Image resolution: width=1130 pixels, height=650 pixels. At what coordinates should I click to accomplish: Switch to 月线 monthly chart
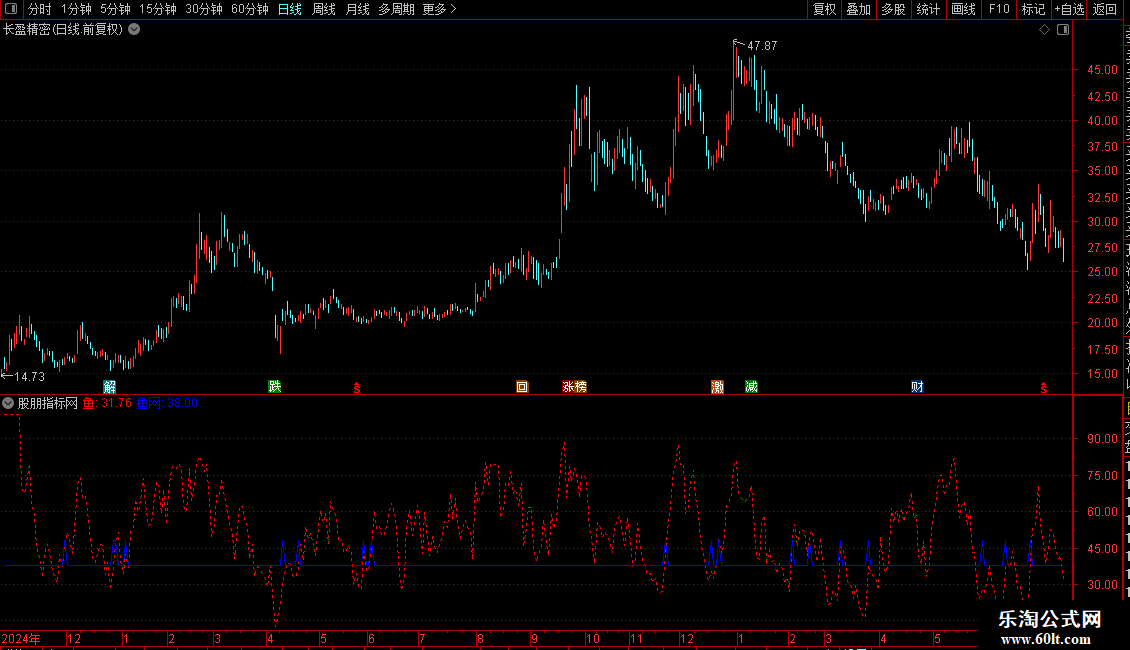[x=357, y=9]
